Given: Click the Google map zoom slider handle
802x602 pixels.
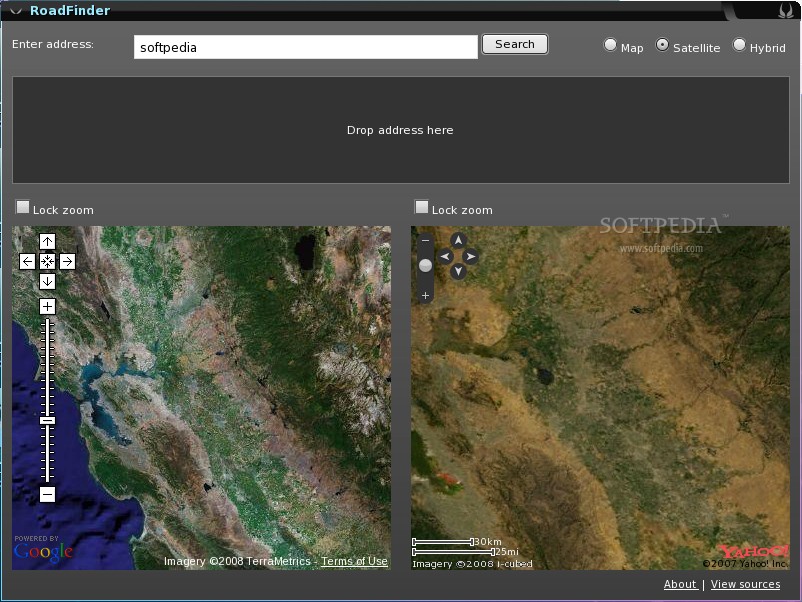Looking at the screenshot, I should [x=47, y=420].
